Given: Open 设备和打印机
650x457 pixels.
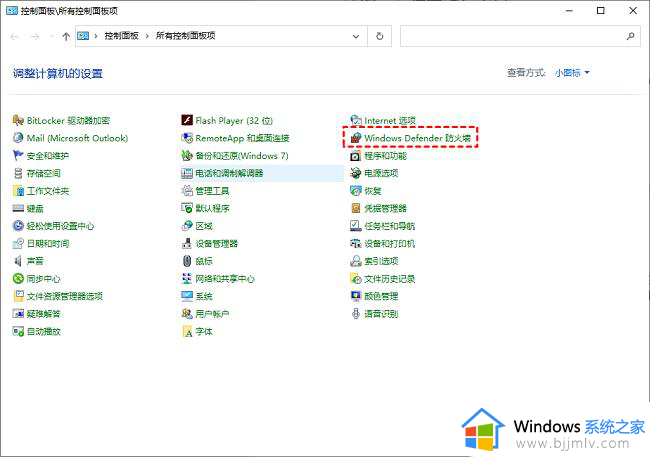Looking at the screenshot, I should (389, 243).
